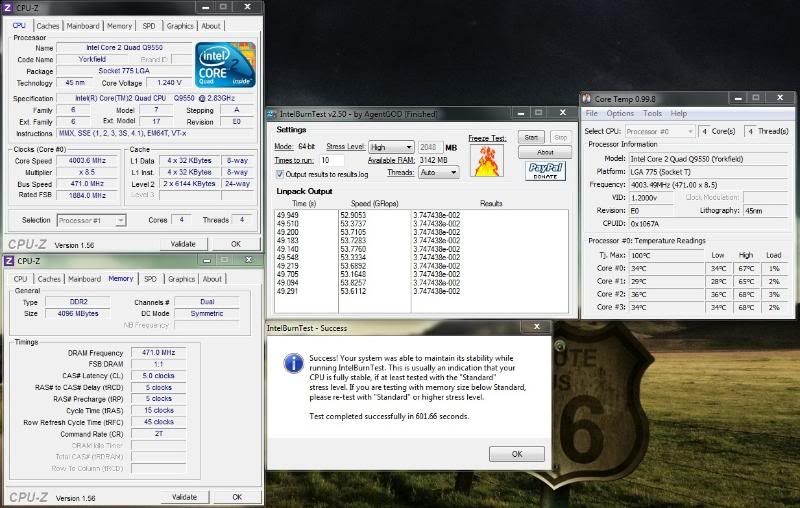Click the CPU-Z app icon in Memory window title bar
This screenshot has width=800, height=508.
[x=9, y=261]
